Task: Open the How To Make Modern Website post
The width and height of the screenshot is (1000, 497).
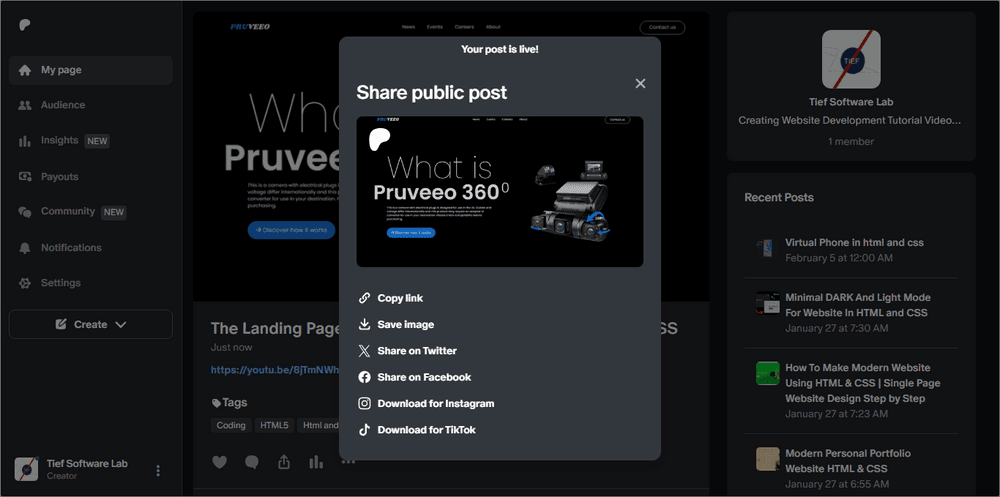Action: click(862, 383)
